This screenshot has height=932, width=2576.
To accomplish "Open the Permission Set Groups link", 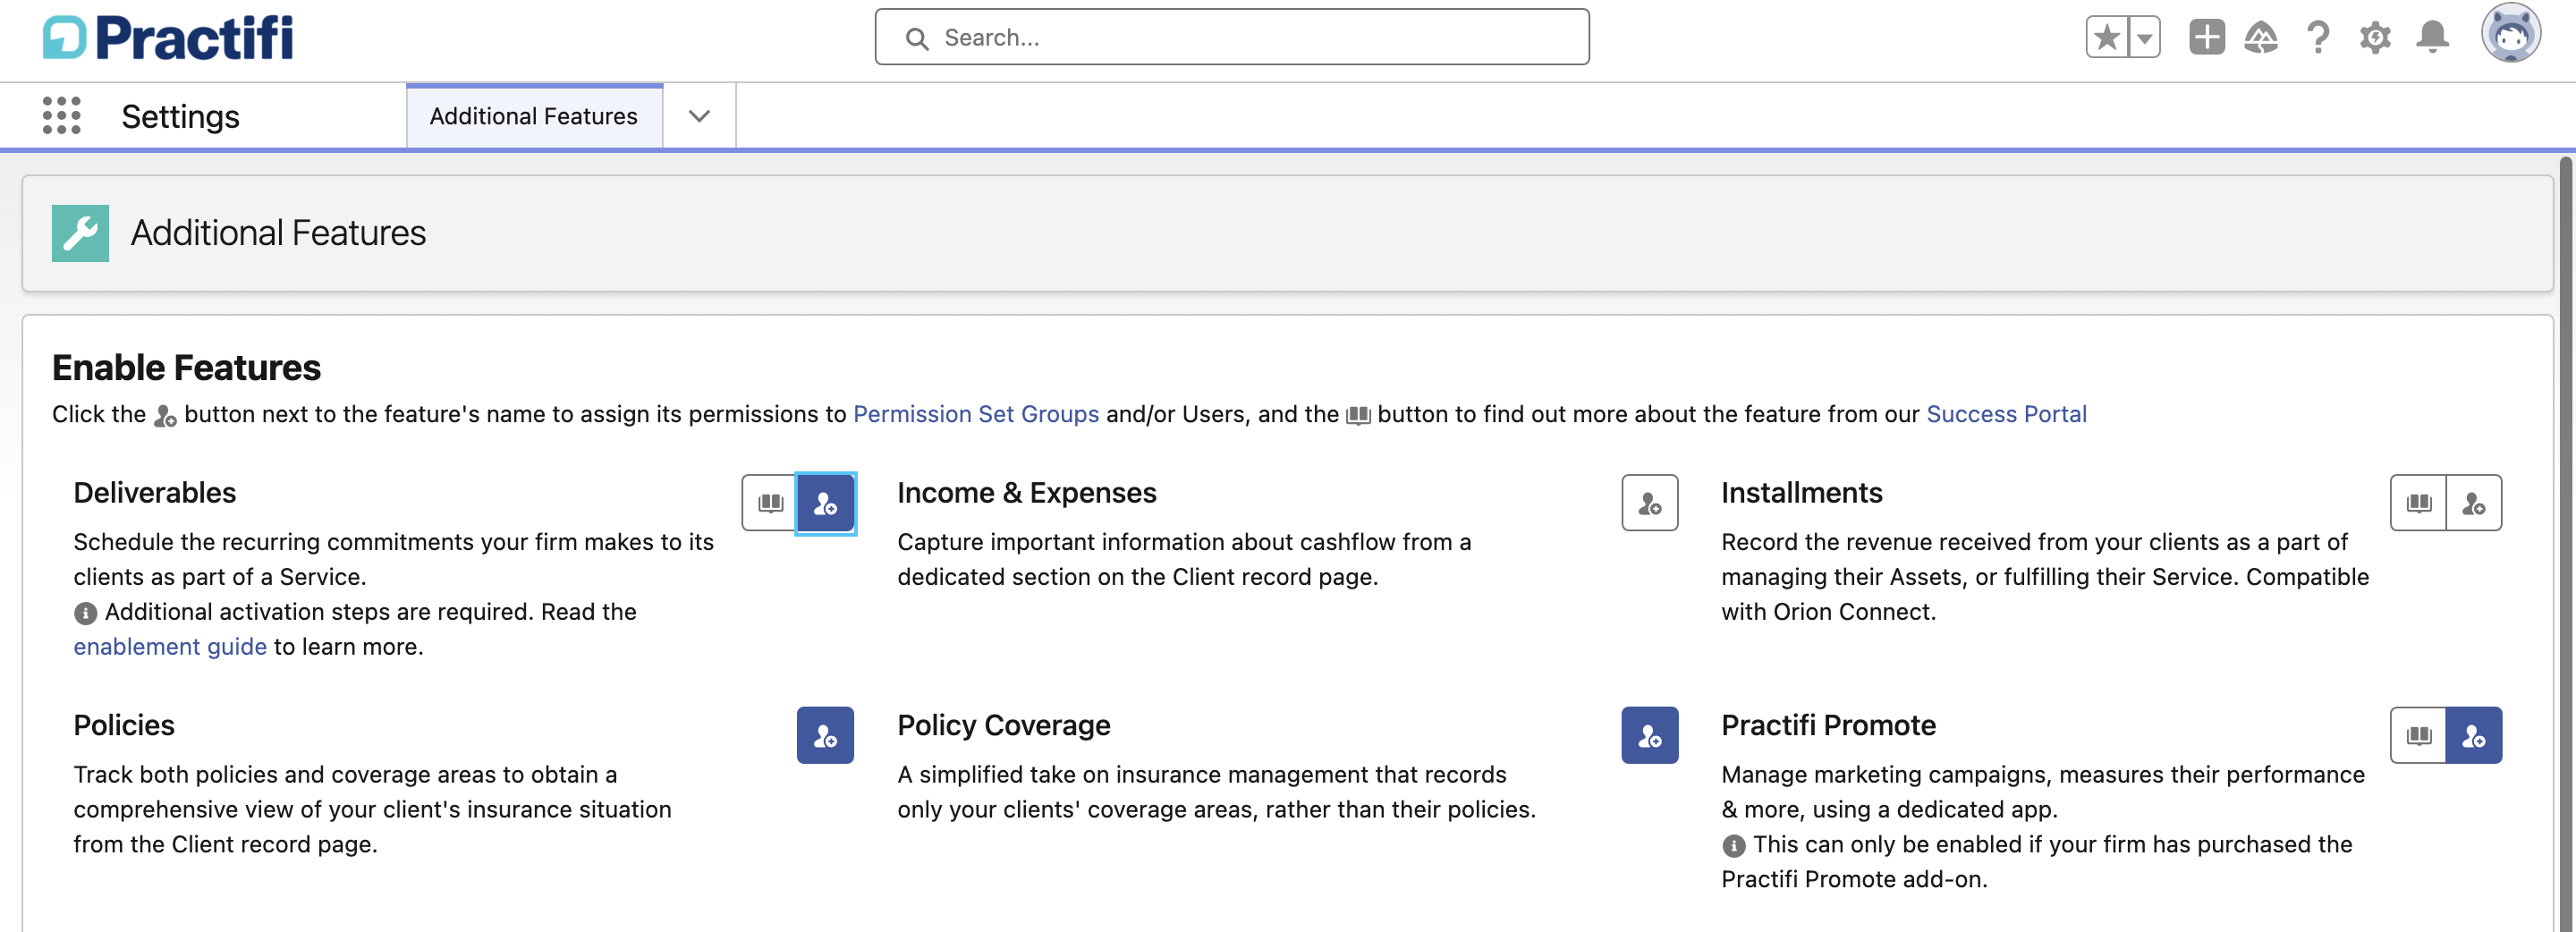I will click(975, 414).
